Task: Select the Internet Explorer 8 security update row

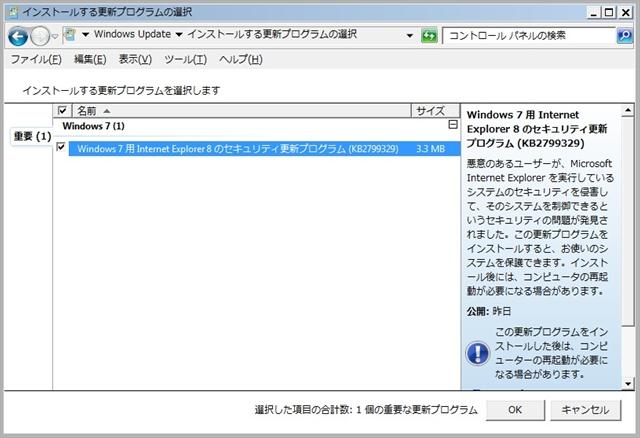Action: [x=264, y=149]
